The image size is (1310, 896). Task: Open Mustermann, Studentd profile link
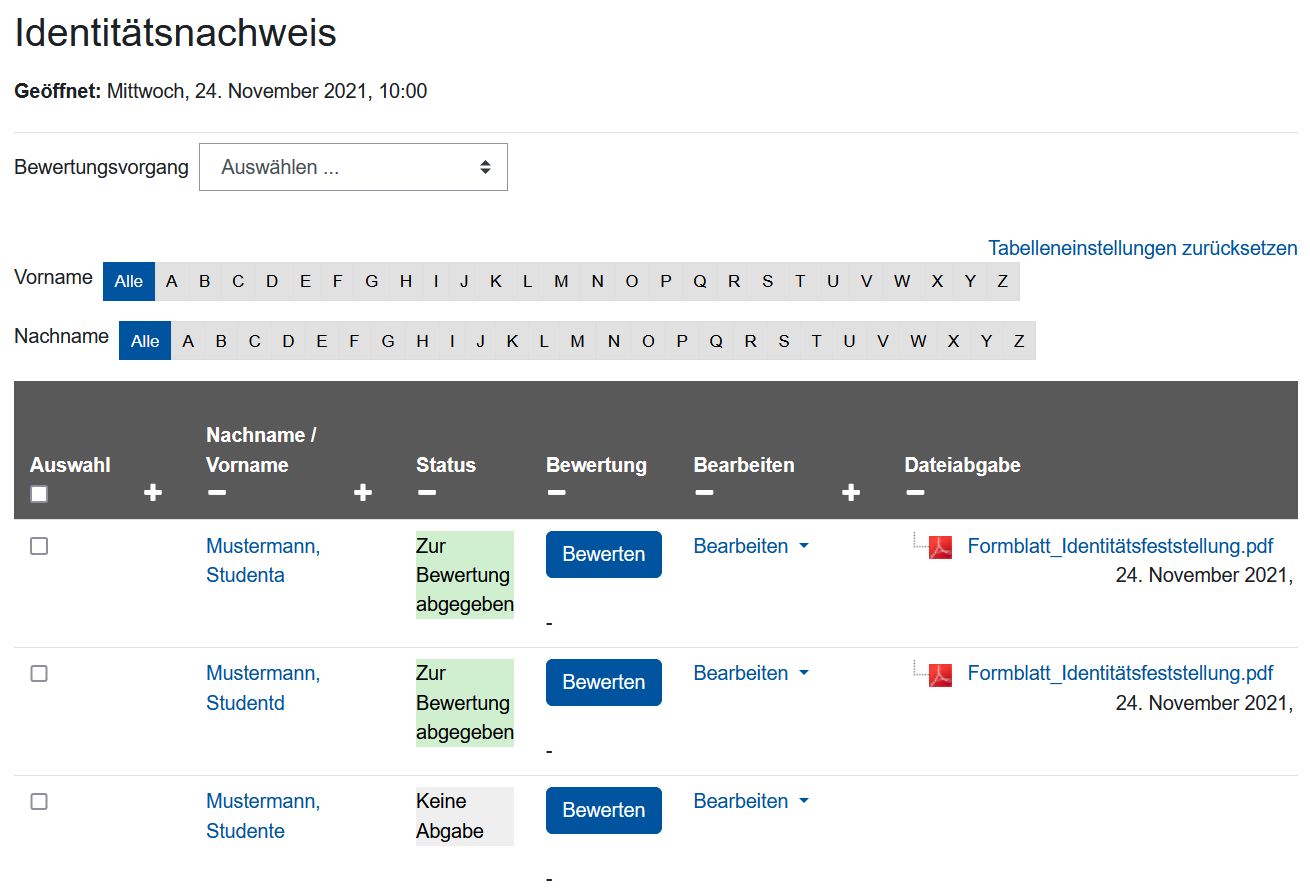(263, 688)
